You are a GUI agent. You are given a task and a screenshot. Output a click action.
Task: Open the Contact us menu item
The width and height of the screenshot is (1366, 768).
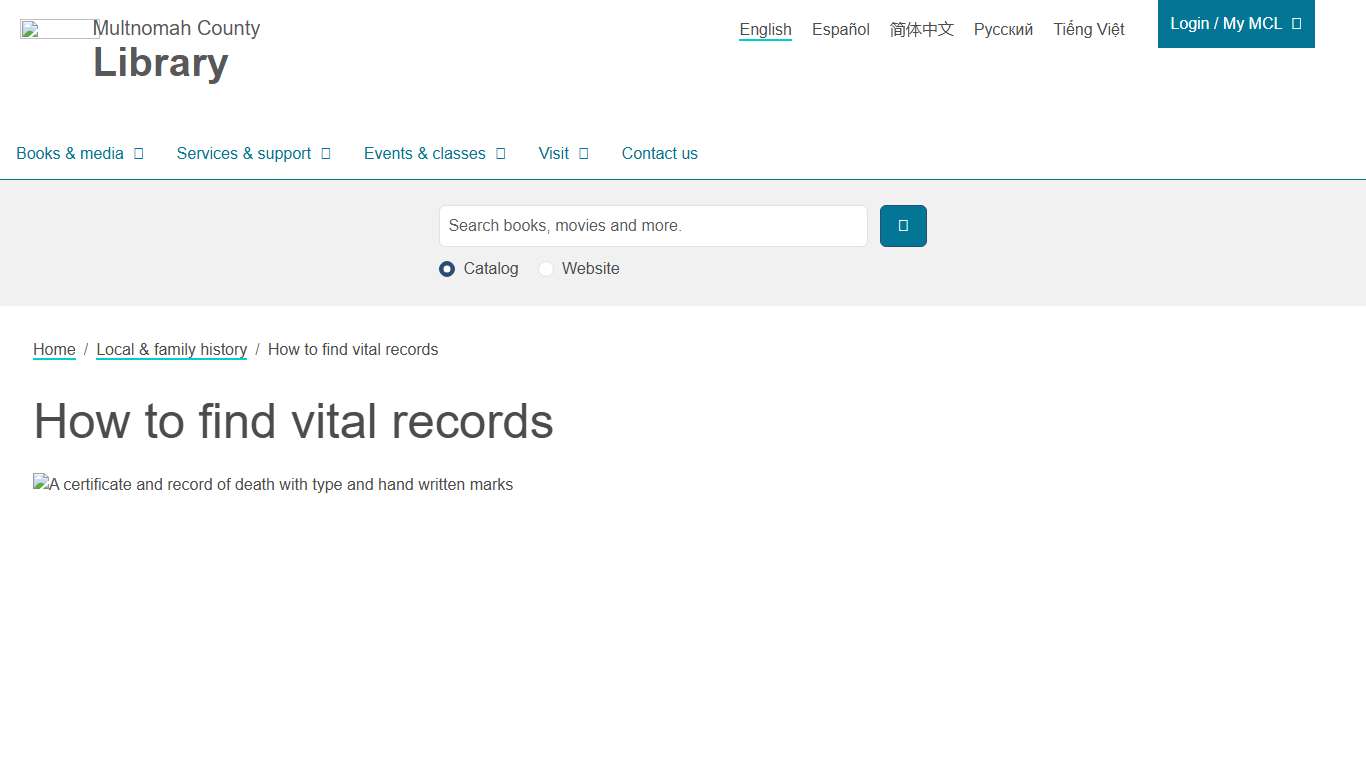(659, 153)
